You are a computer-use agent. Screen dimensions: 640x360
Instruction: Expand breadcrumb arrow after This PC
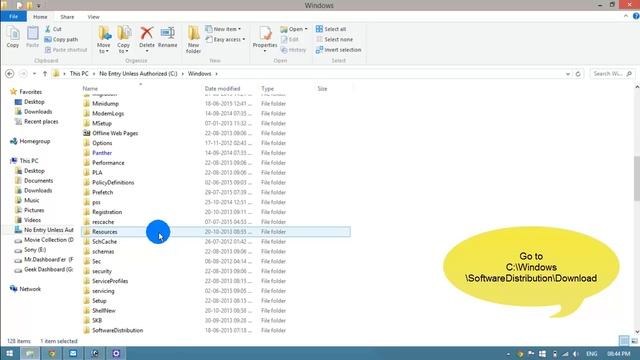click(x=94, y=74)
